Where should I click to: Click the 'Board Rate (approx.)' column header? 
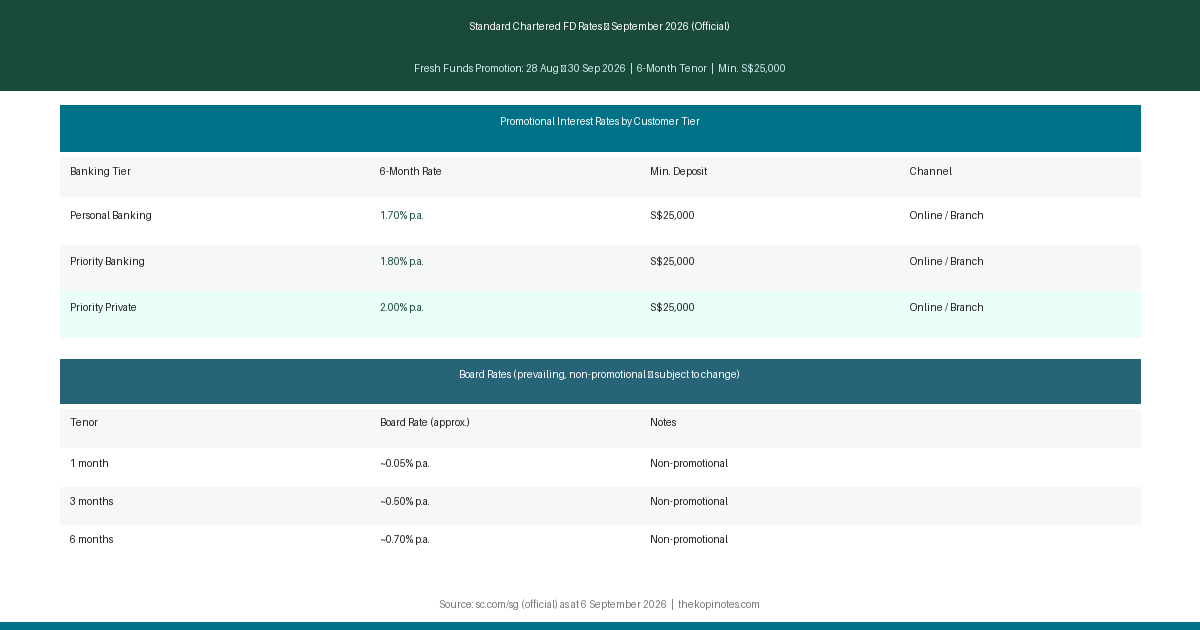[x=425, y=422]
